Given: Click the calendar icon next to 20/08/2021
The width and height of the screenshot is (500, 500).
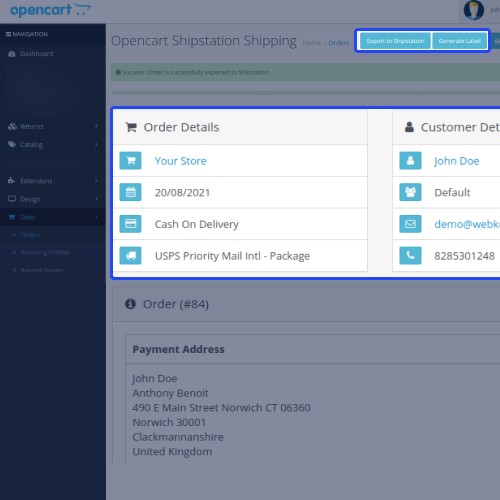Looking at the screenshot, I should click(130, 192).
